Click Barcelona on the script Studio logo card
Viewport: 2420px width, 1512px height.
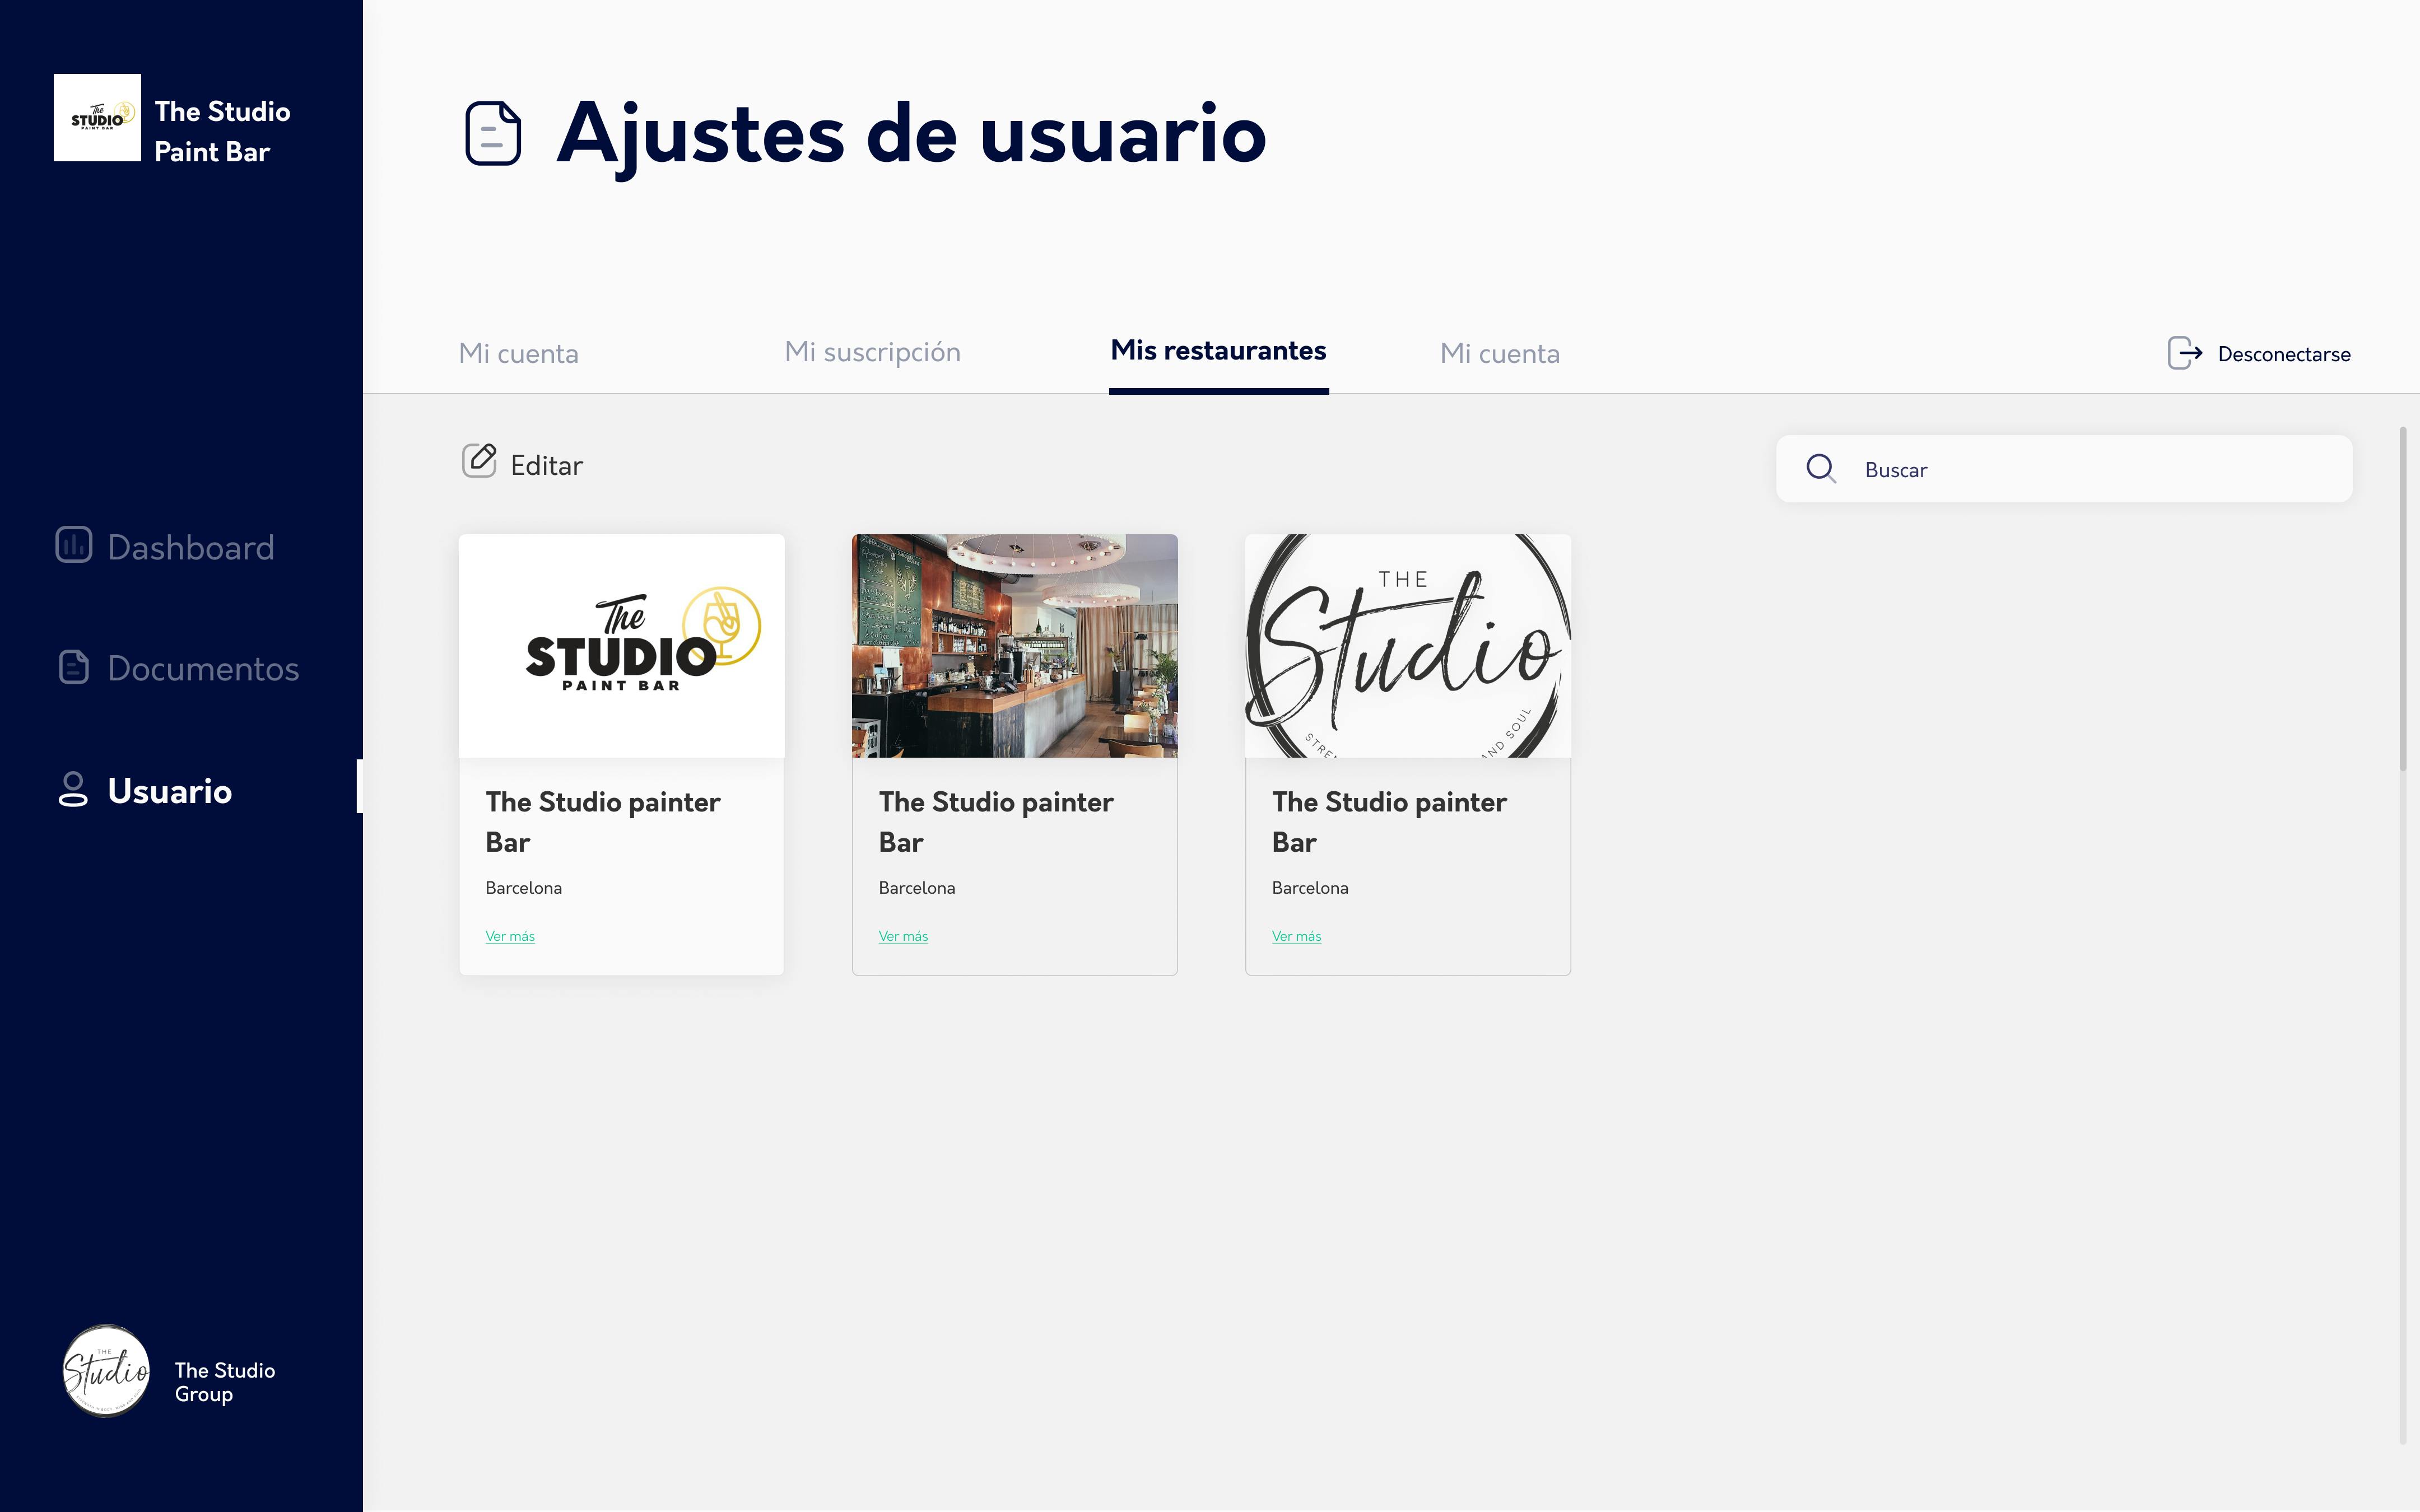click(1309, 888)
